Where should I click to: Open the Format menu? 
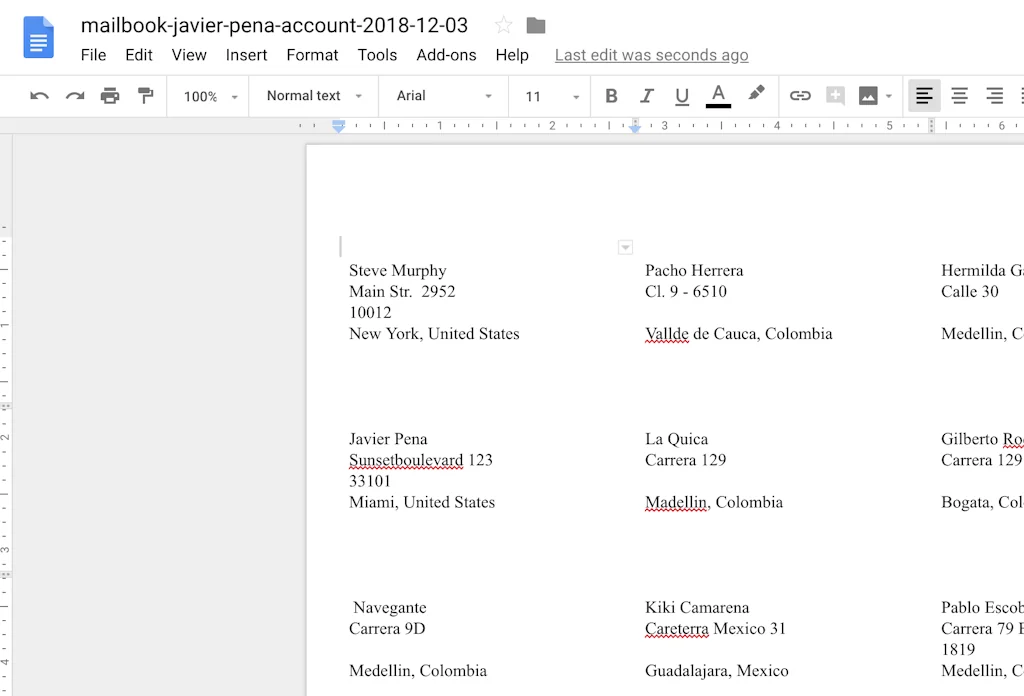[312, 55]
